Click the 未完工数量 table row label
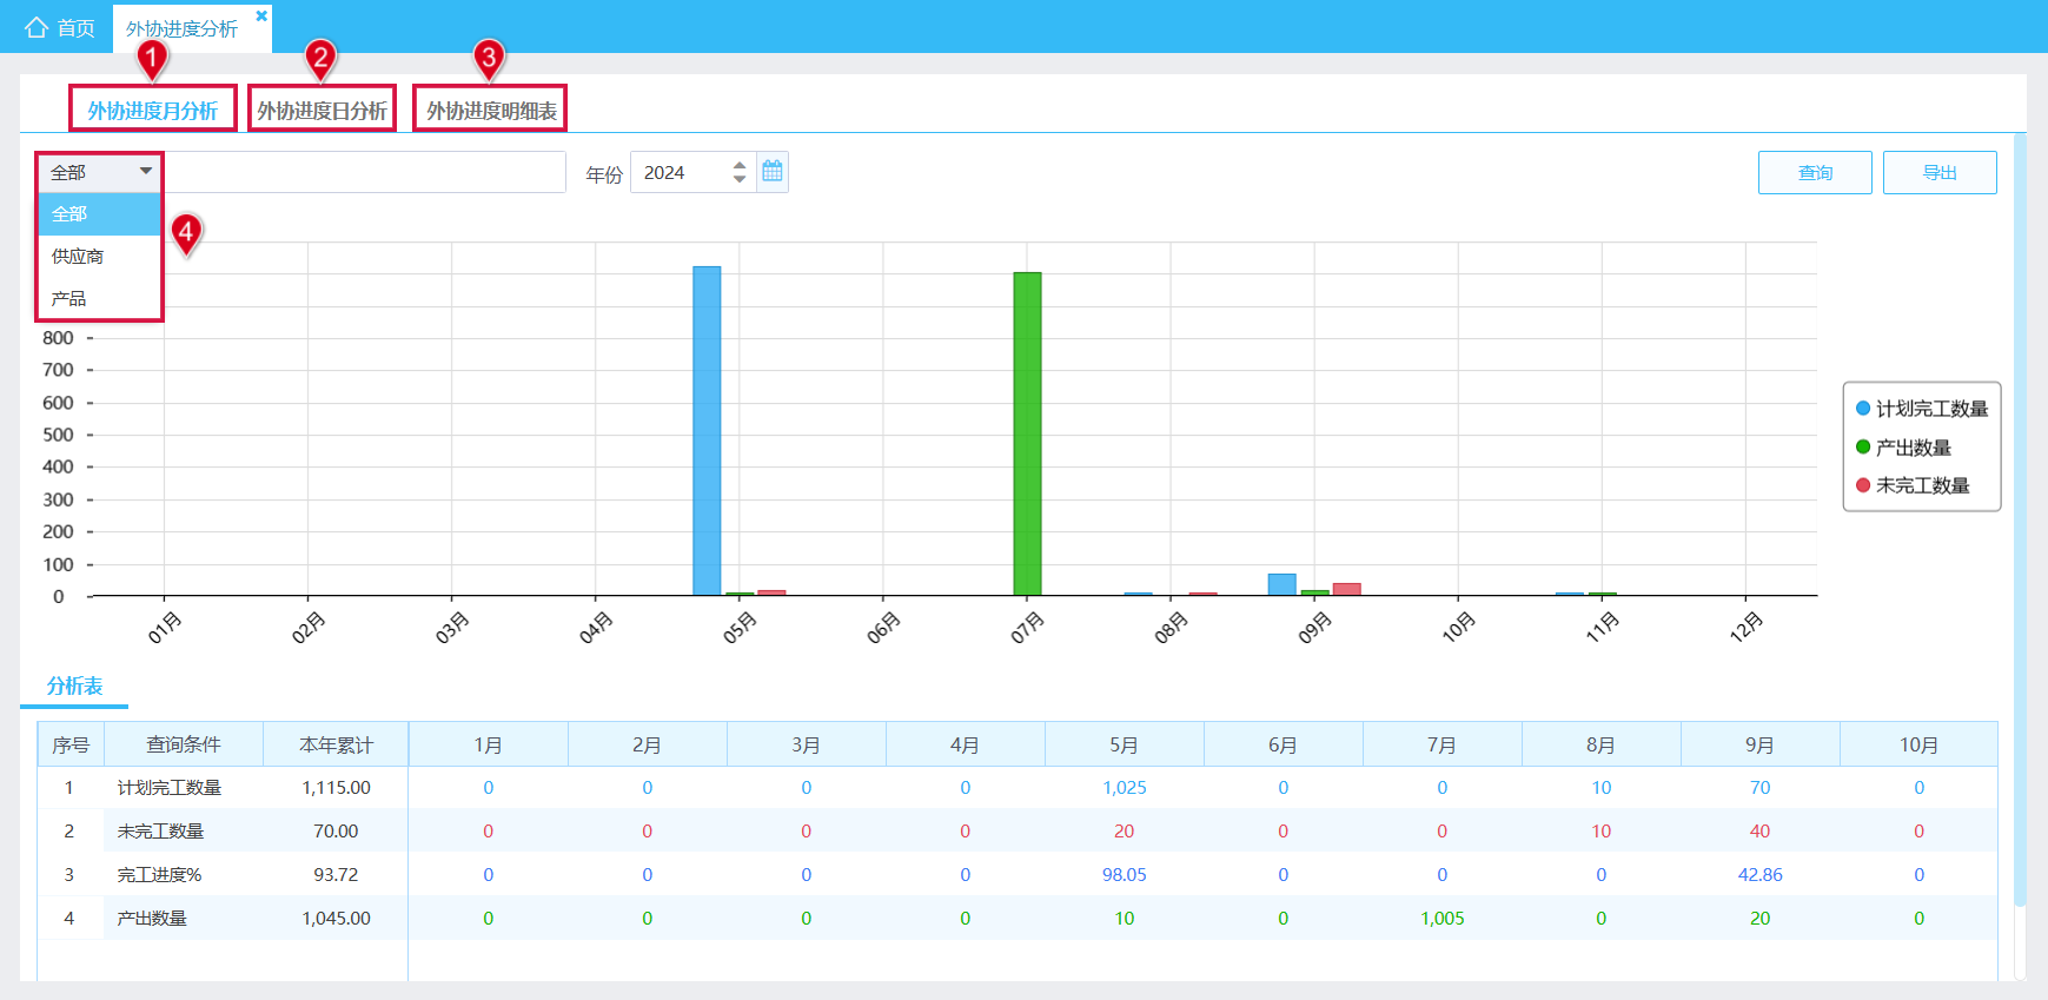Screen dimensions: 2048x1000 point(160,831)
